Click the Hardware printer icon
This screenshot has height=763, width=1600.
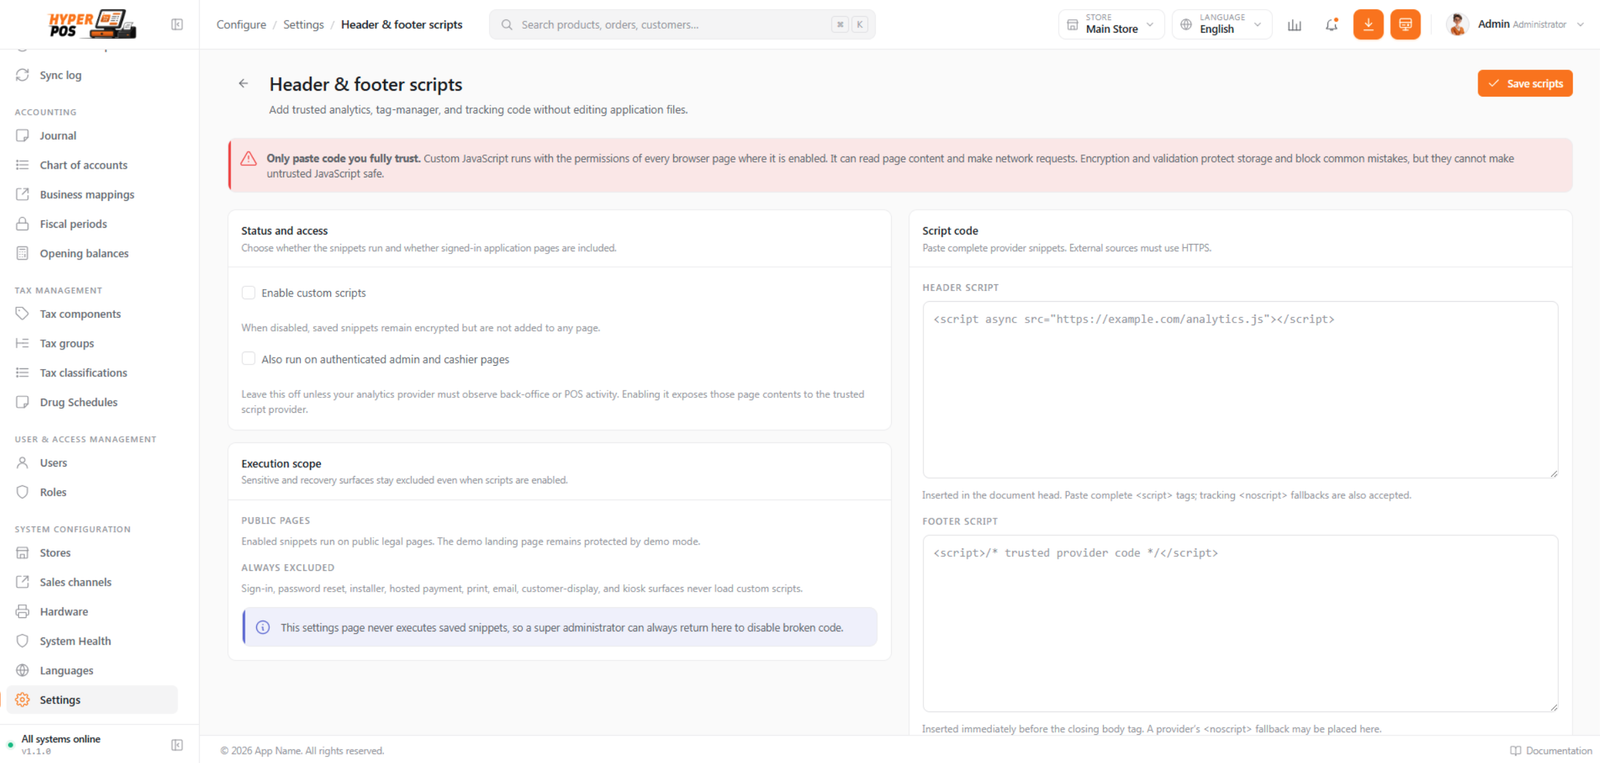pos(22,611)
